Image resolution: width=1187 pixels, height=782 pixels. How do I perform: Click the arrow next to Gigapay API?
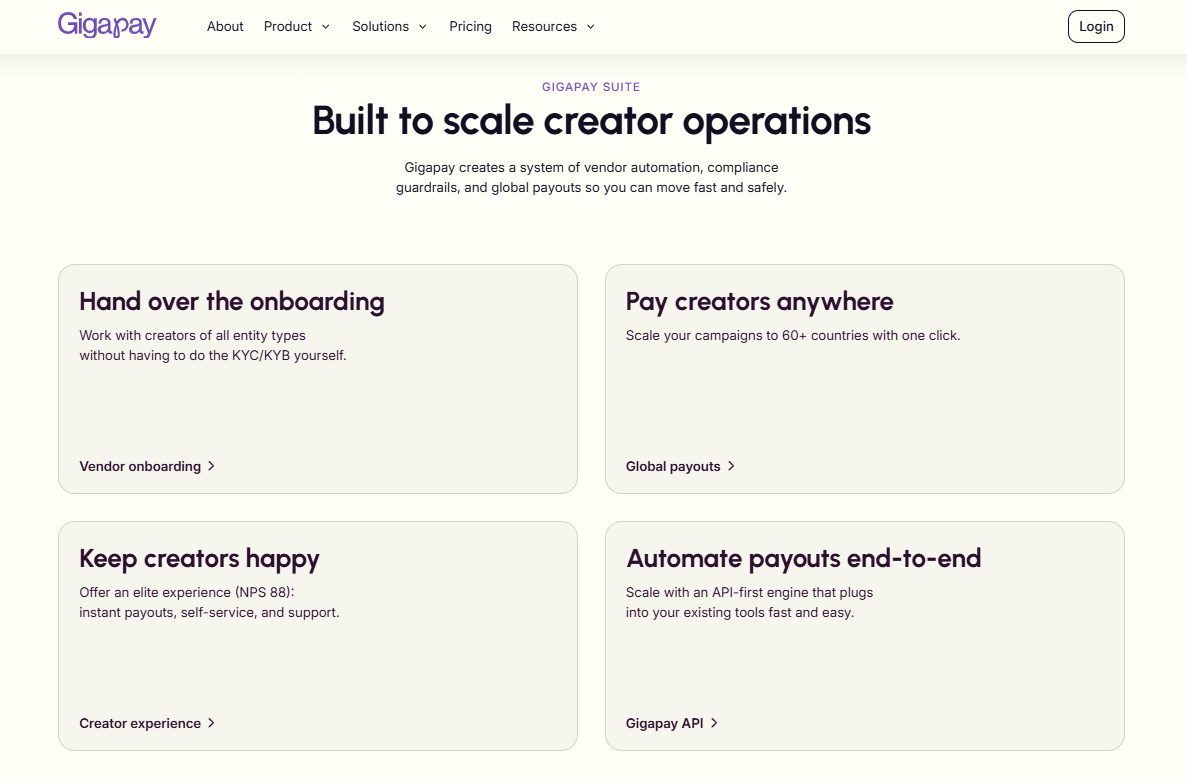pyautogui.click(x=714, y=723)
